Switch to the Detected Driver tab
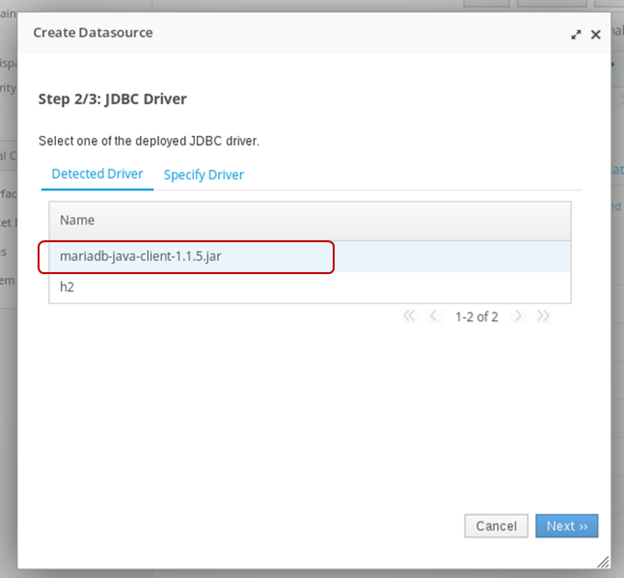 [x=97, y=174]
